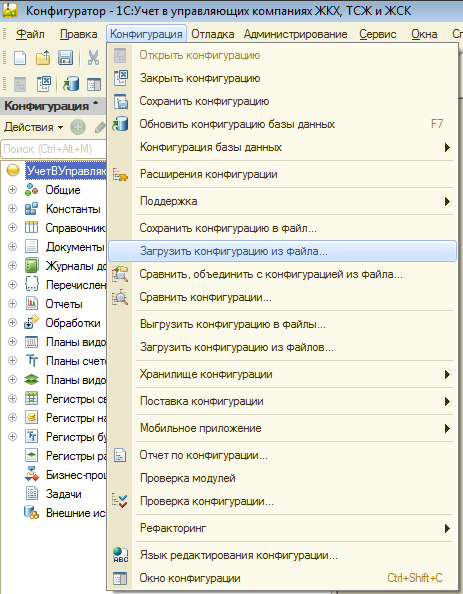
Task: Open the Хранилище конфигурации submenu
Action: (x=282, y=374)
